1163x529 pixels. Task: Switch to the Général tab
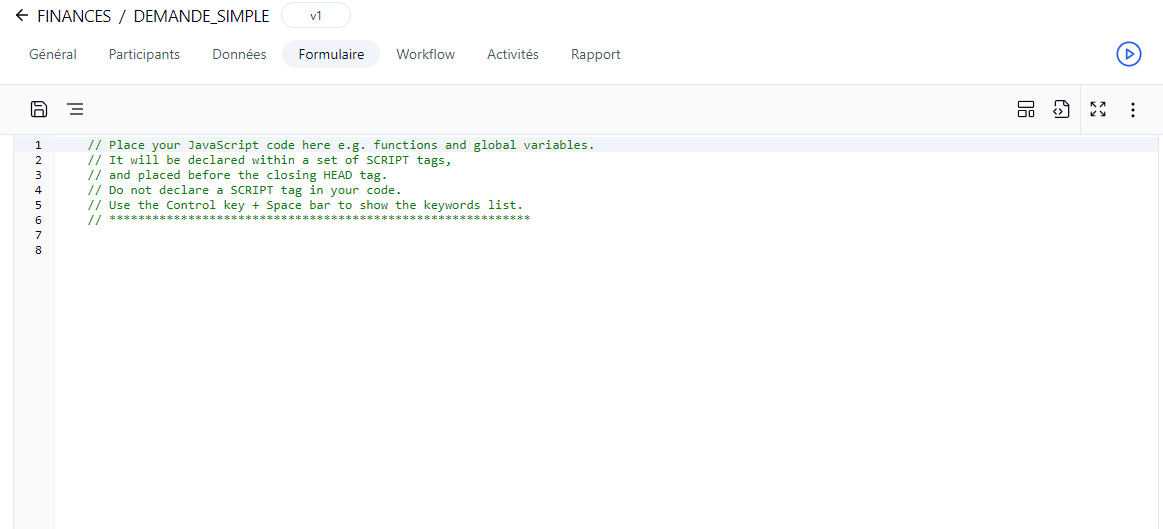(x=53, y=54)
